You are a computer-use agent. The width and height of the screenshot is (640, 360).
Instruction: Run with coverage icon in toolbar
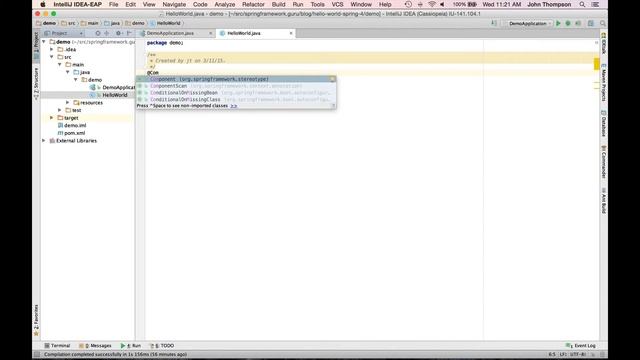click(578, 24)
